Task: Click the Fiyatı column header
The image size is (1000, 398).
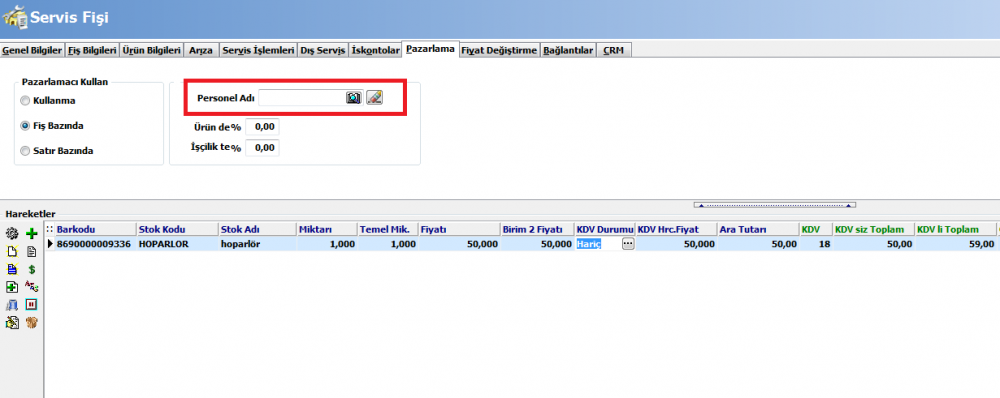Action: coord(459,230)
